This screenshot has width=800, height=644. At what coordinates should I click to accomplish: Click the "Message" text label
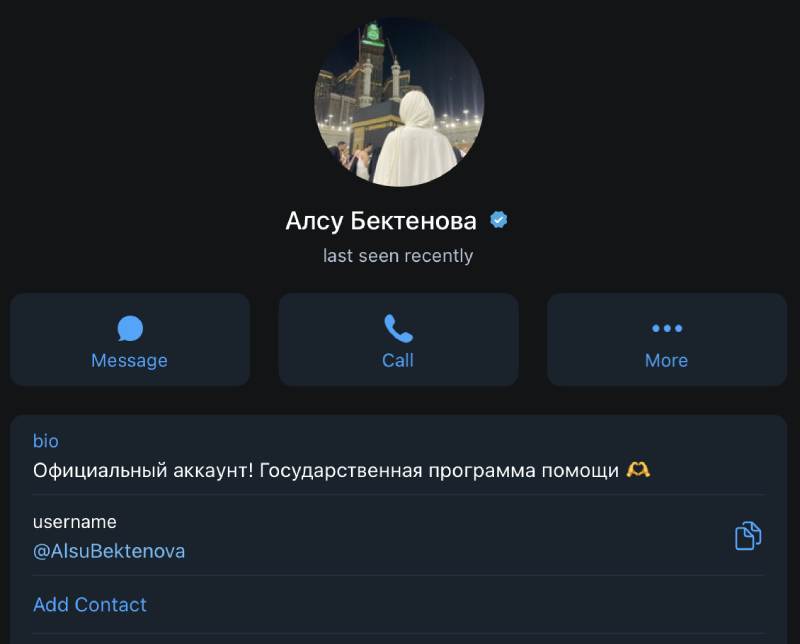pos(129,360)
